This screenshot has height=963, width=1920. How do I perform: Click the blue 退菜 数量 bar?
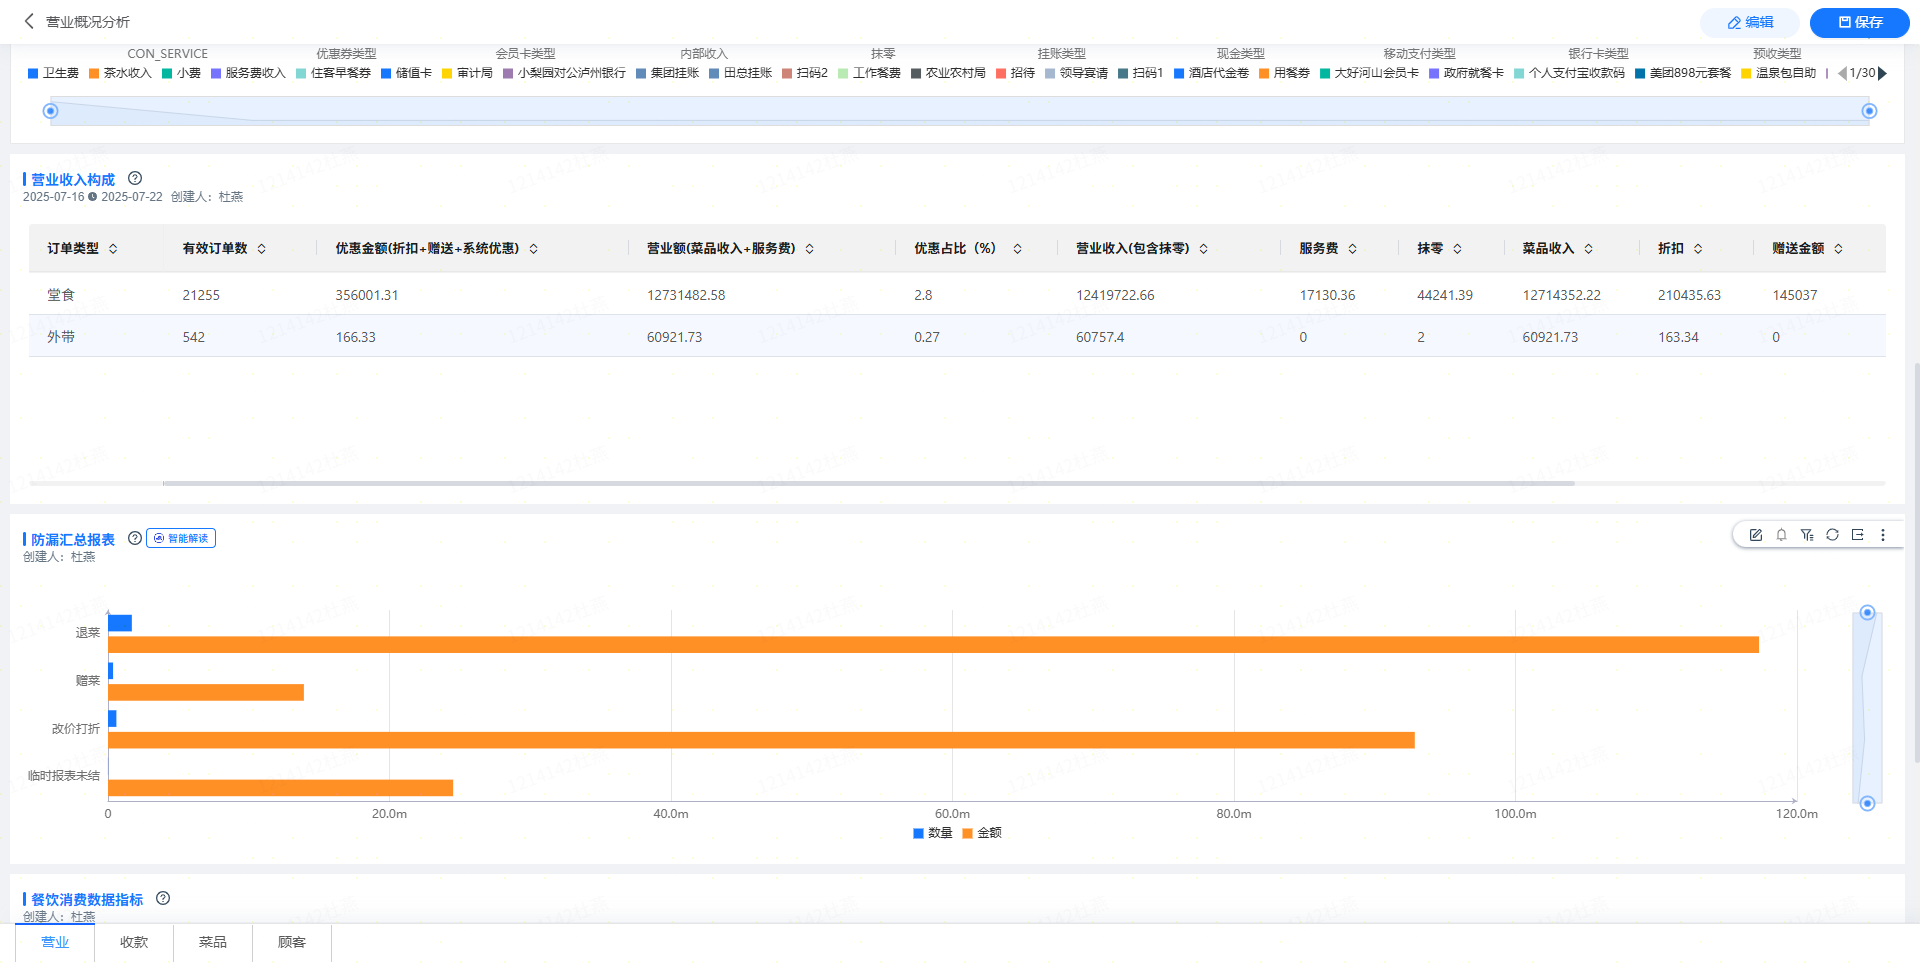(x=120, y=623)
